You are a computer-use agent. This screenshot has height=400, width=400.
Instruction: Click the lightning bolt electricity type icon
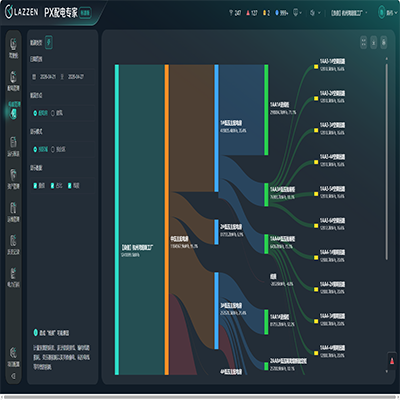pos(49,42)
